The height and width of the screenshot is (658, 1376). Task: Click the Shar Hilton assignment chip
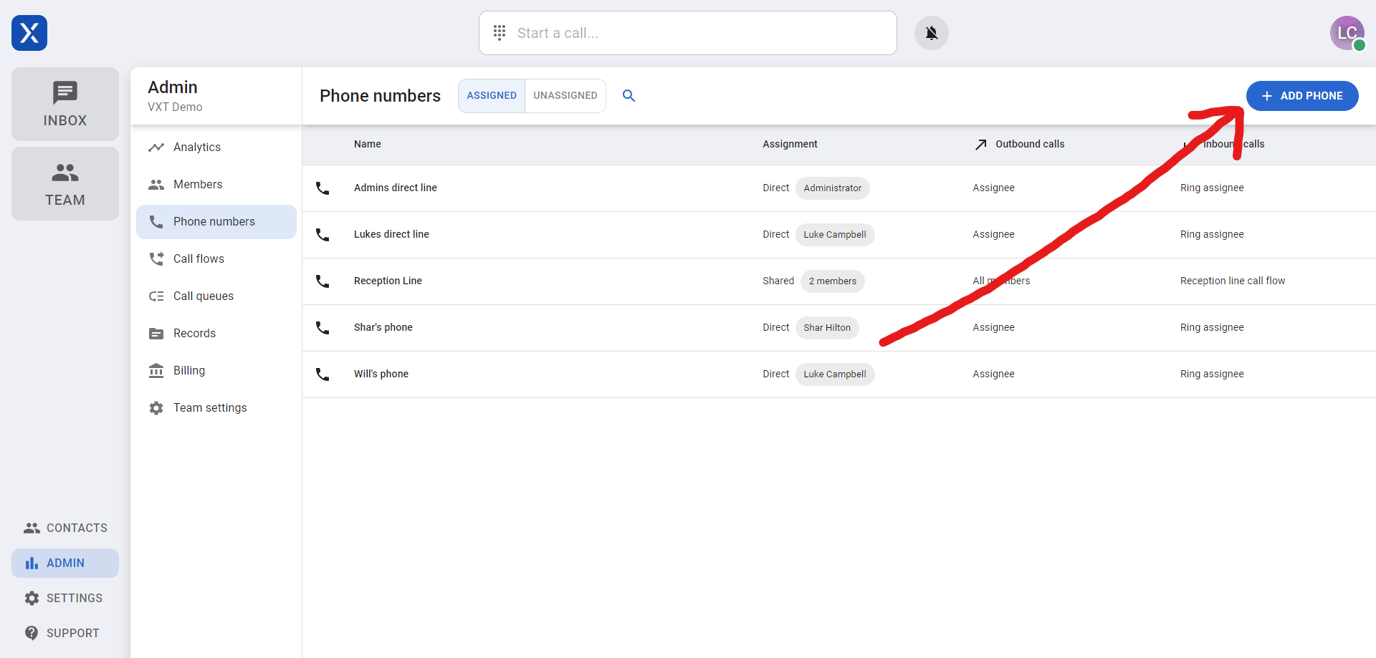click(x=827, y=327)
